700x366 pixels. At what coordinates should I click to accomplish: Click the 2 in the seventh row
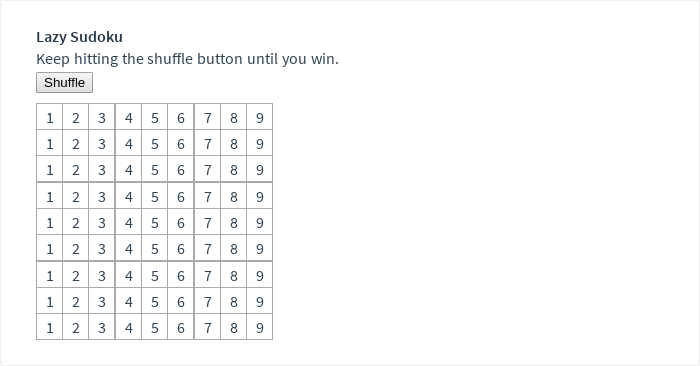(76, 274)
